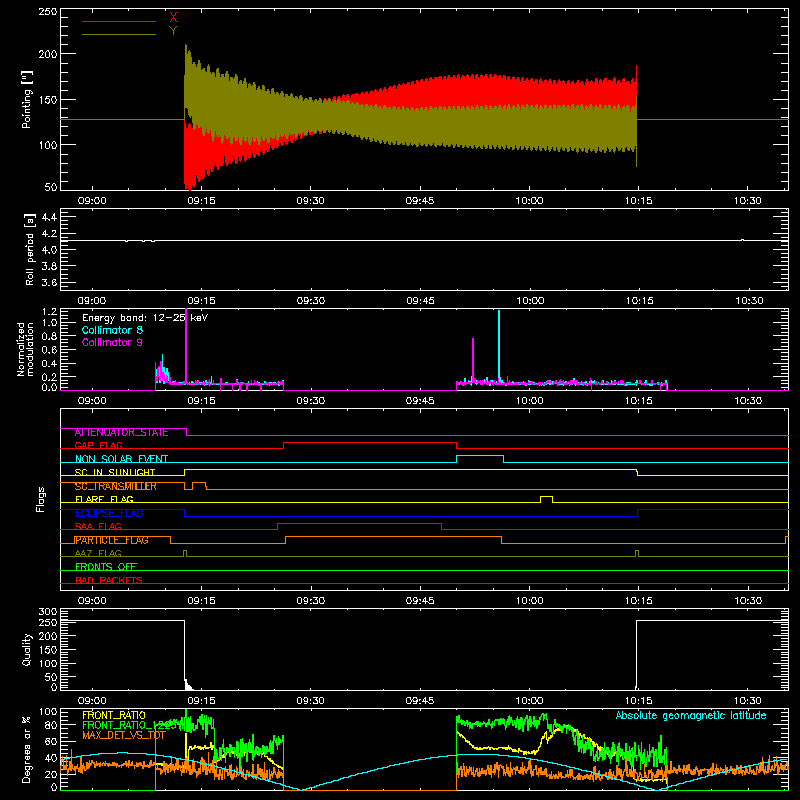Select the Energy band: 12-25 keV label
Image resolution: width=800 pixels, height=800 pixels.
tap(145, 318)
